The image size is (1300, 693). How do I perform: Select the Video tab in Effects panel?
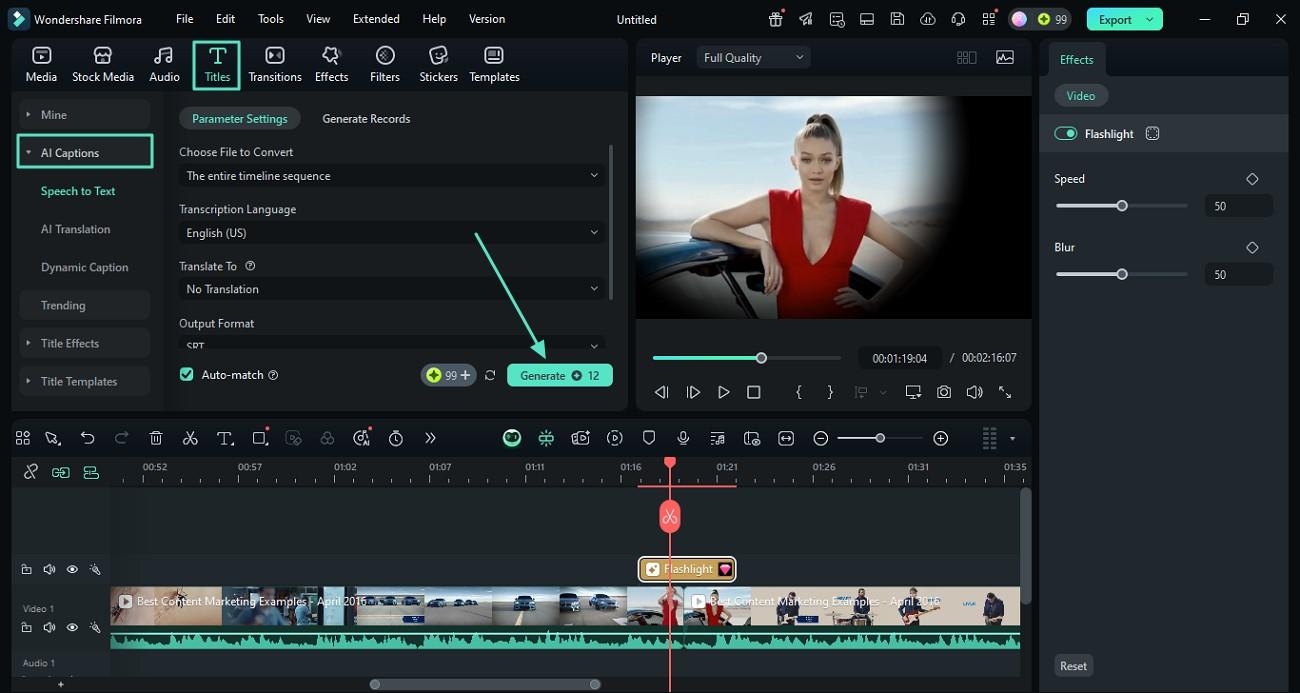(x=1081, y=96)
